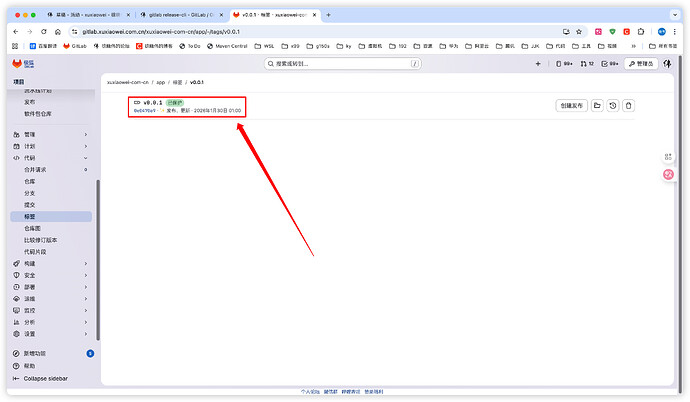Open 分支 in the sidebar menu

click(29, 193)
